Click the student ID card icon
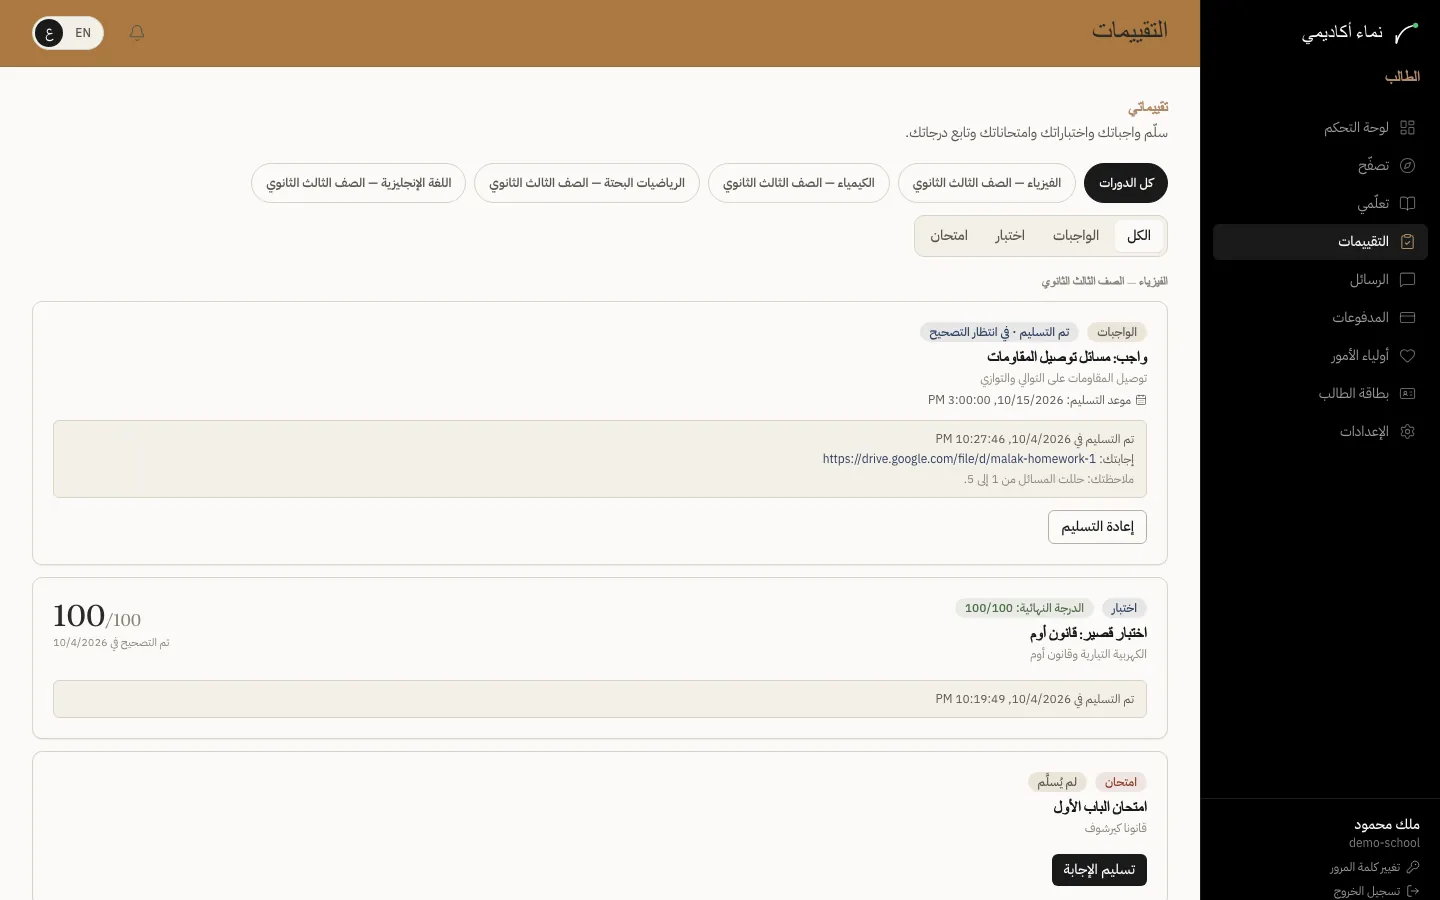Image resolution: width=1440 pixels, height=900 pixels. point(1408,394)
